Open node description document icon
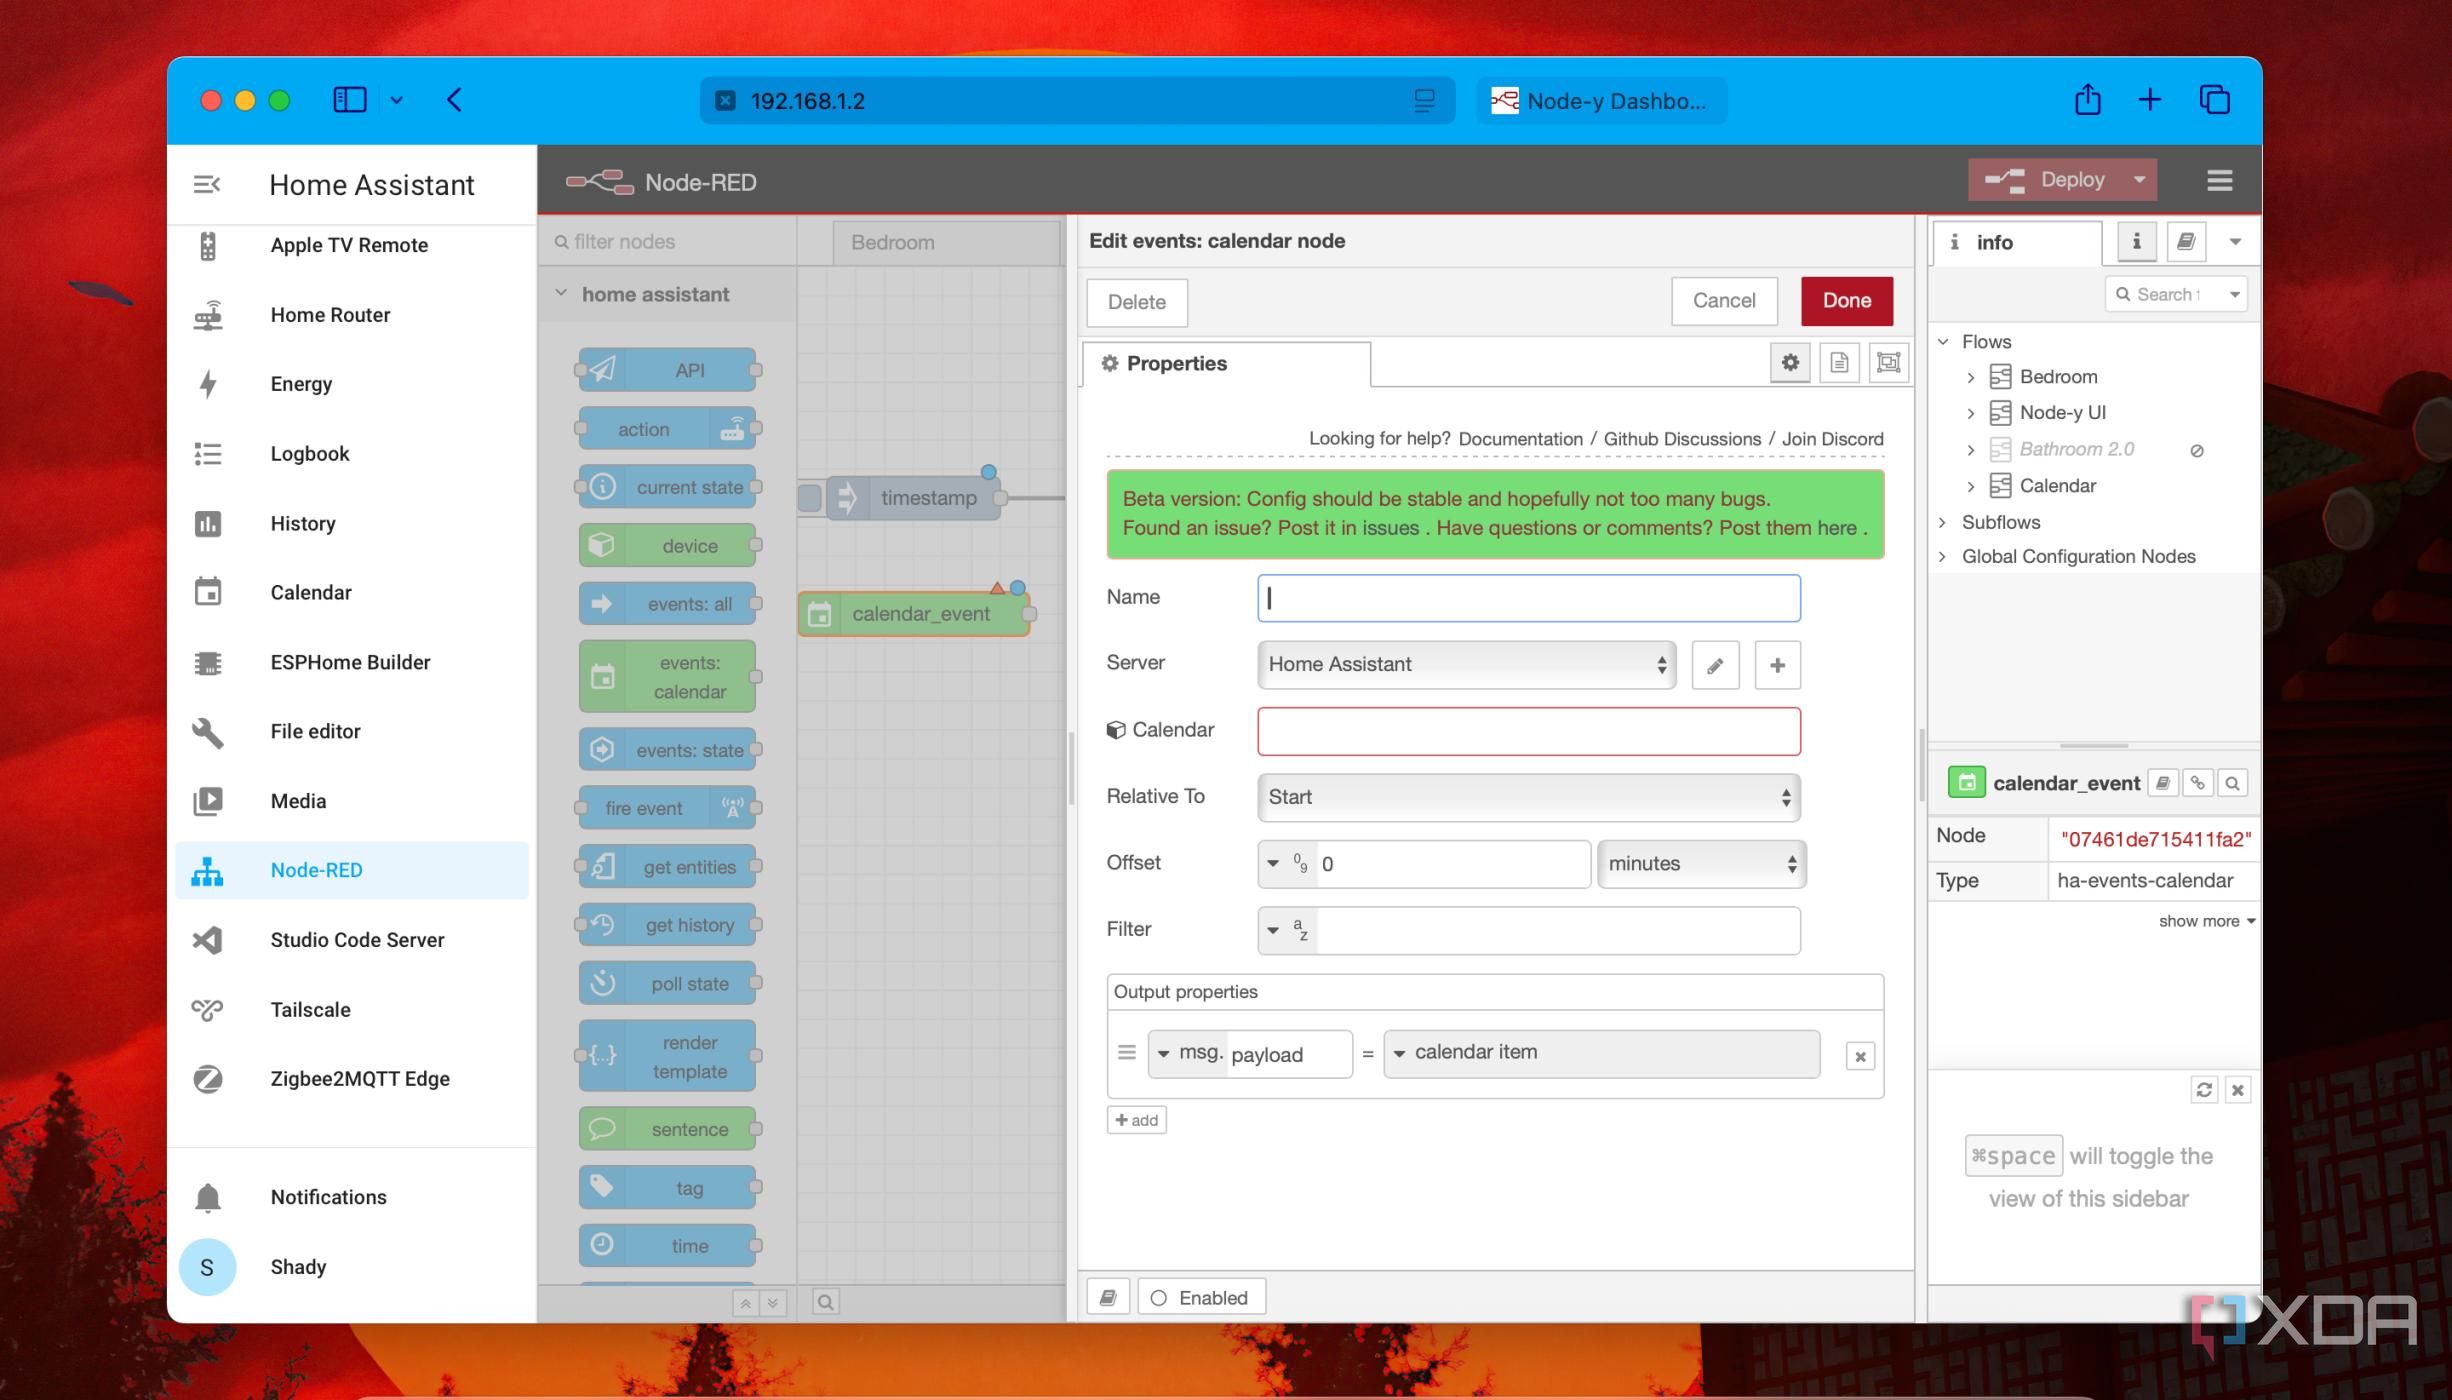This screenshot has height=1400, width=2452. coord(1839,363)
